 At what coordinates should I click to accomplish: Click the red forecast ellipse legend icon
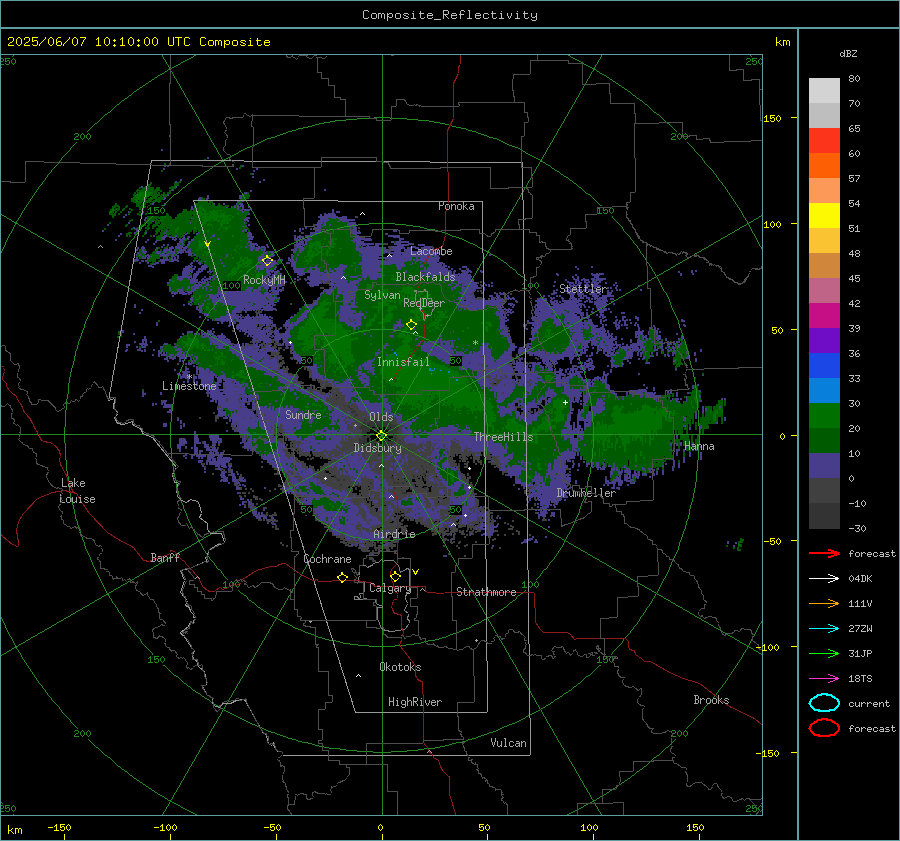[x=824, y=728]
